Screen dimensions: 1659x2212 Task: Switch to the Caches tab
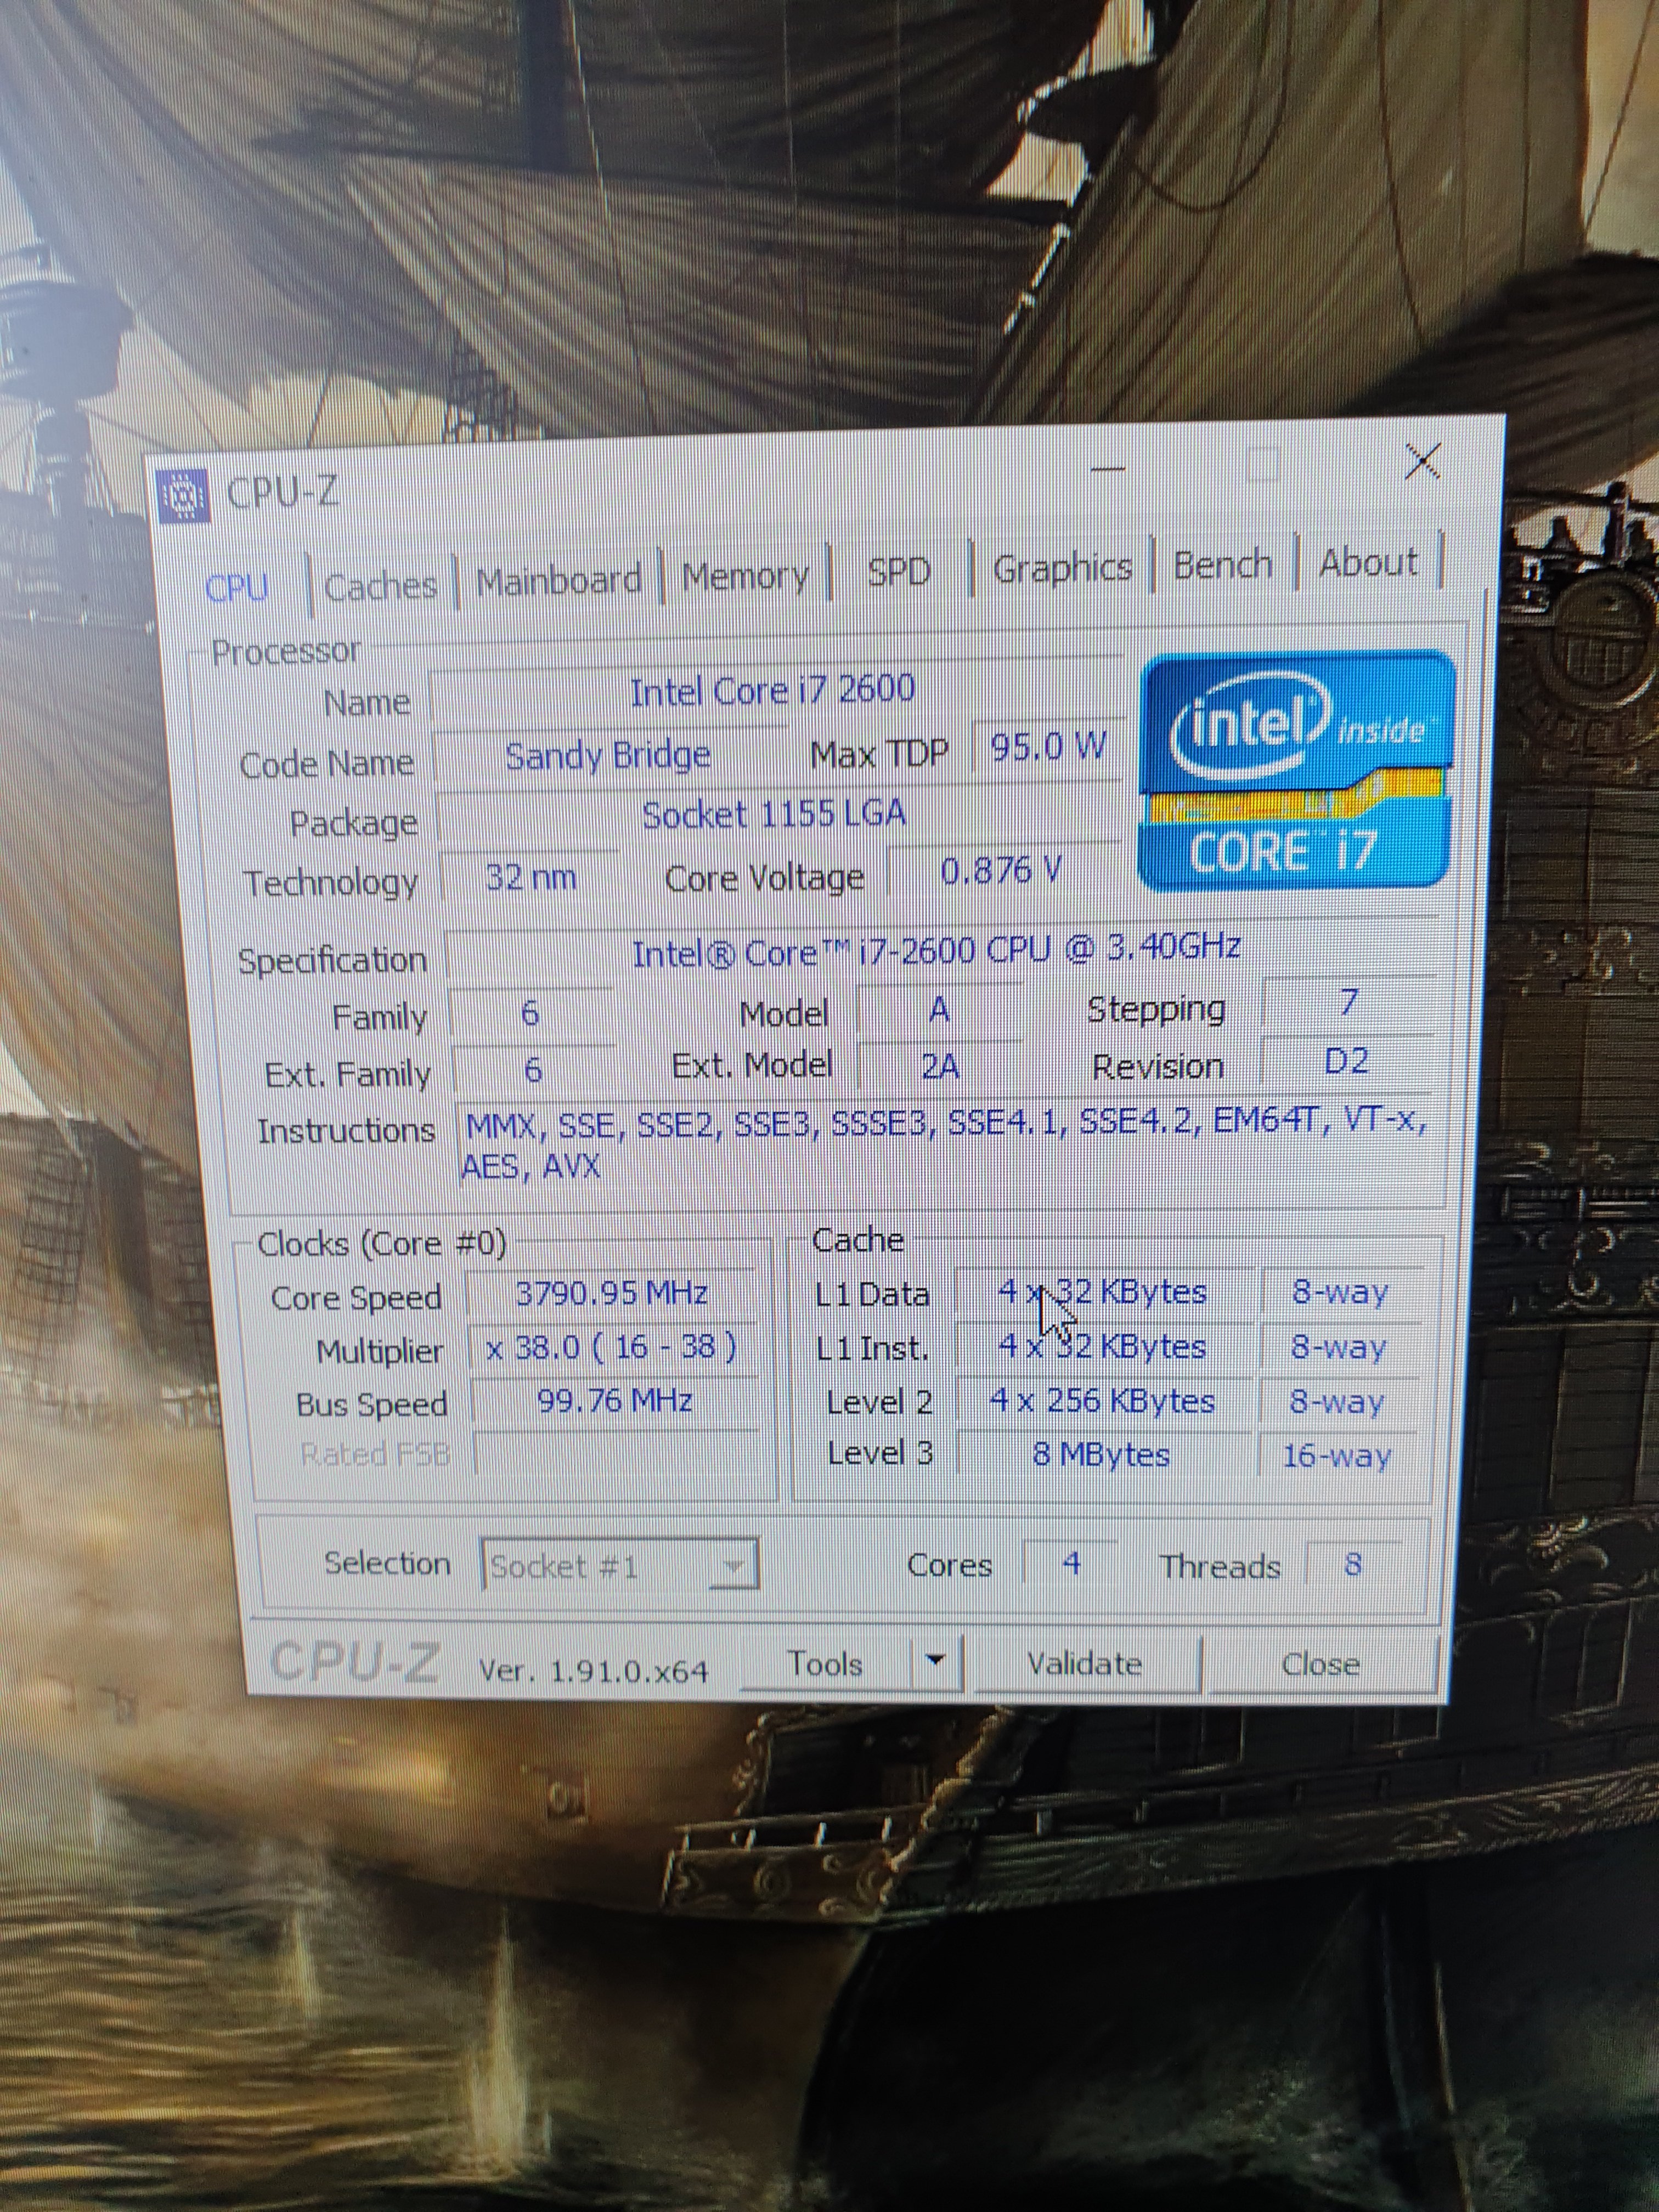click(x=380, y=585)
